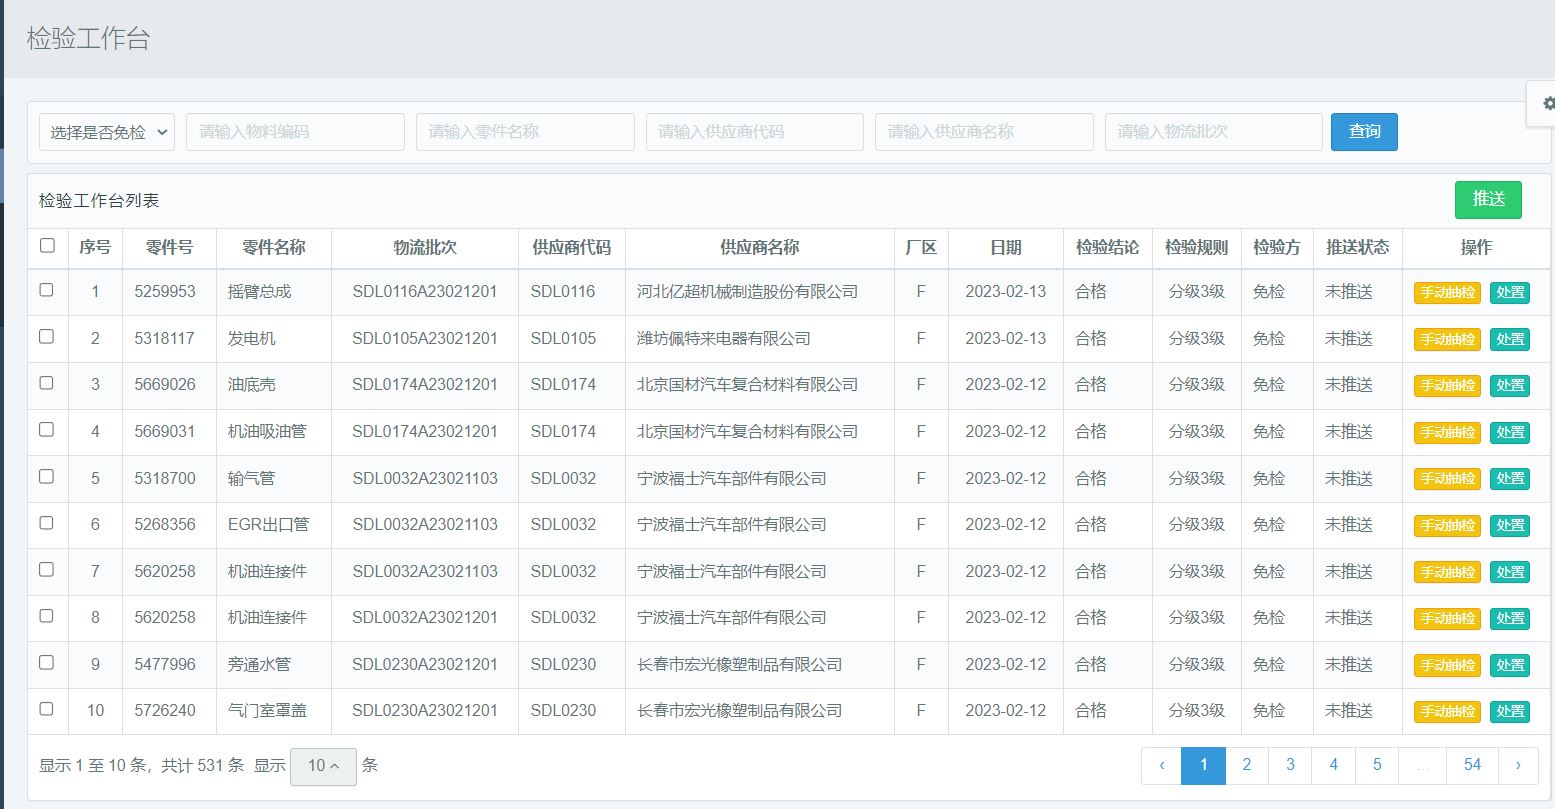Click the 请输入物流批次 input field
Image resolution: width=1555 pixels, height=809 pixels.
point(1214,132)
